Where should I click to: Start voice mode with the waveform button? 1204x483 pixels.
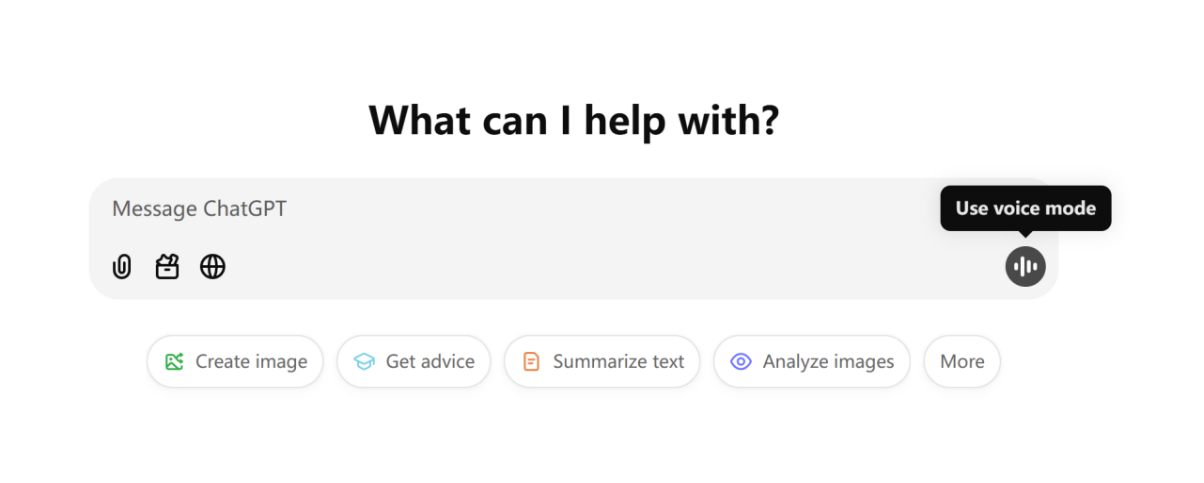[x=1025, y=266]
